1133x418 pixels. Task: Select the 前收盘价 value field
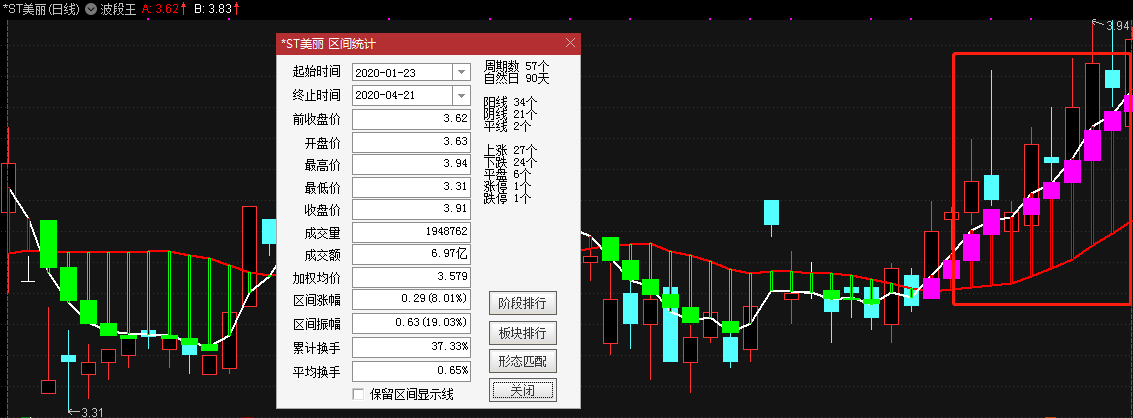pyautogui.click(x=411, y=119)
